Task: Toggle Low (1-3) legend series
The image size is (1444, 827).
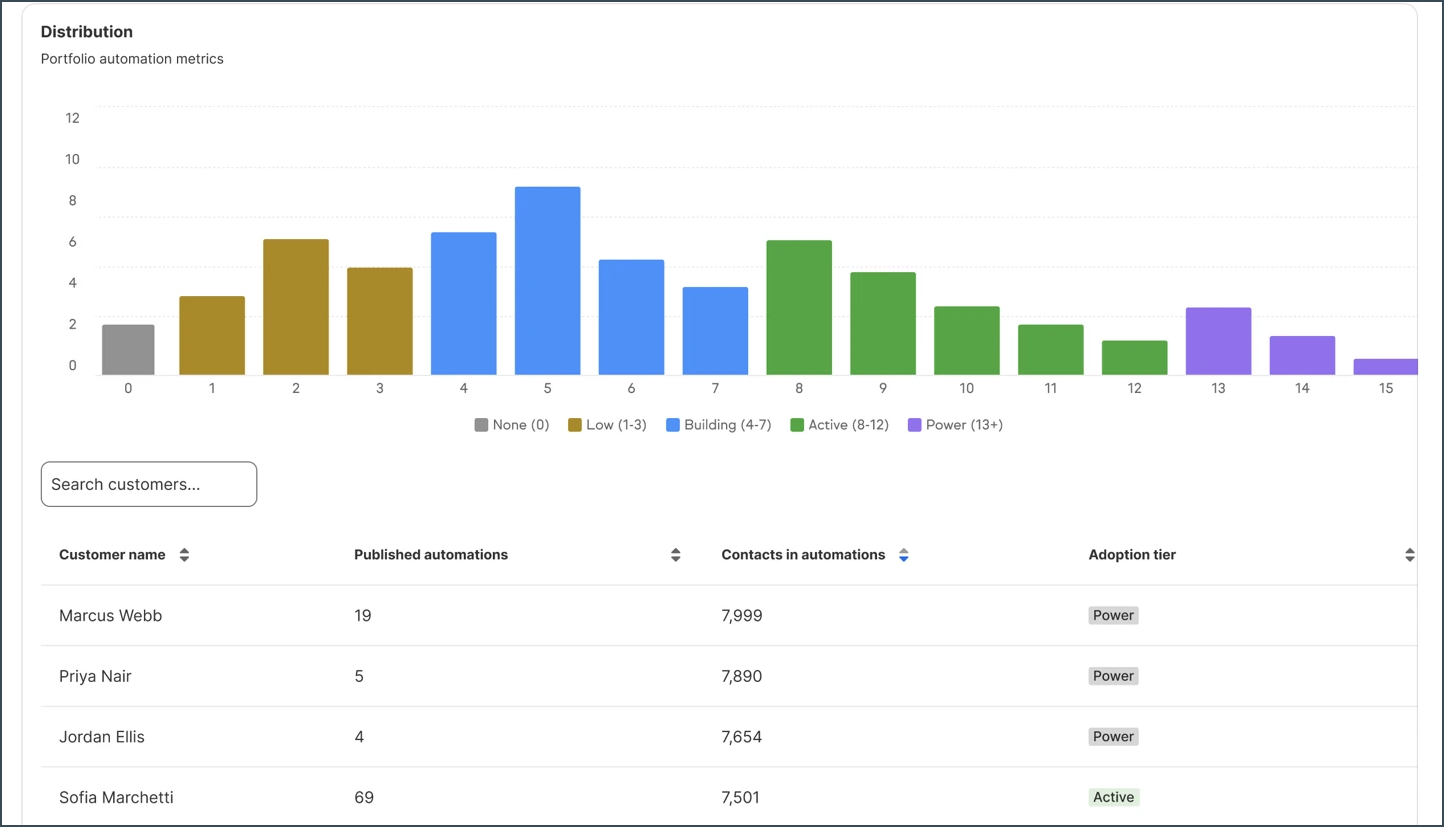Action: (x=607, y=425)
